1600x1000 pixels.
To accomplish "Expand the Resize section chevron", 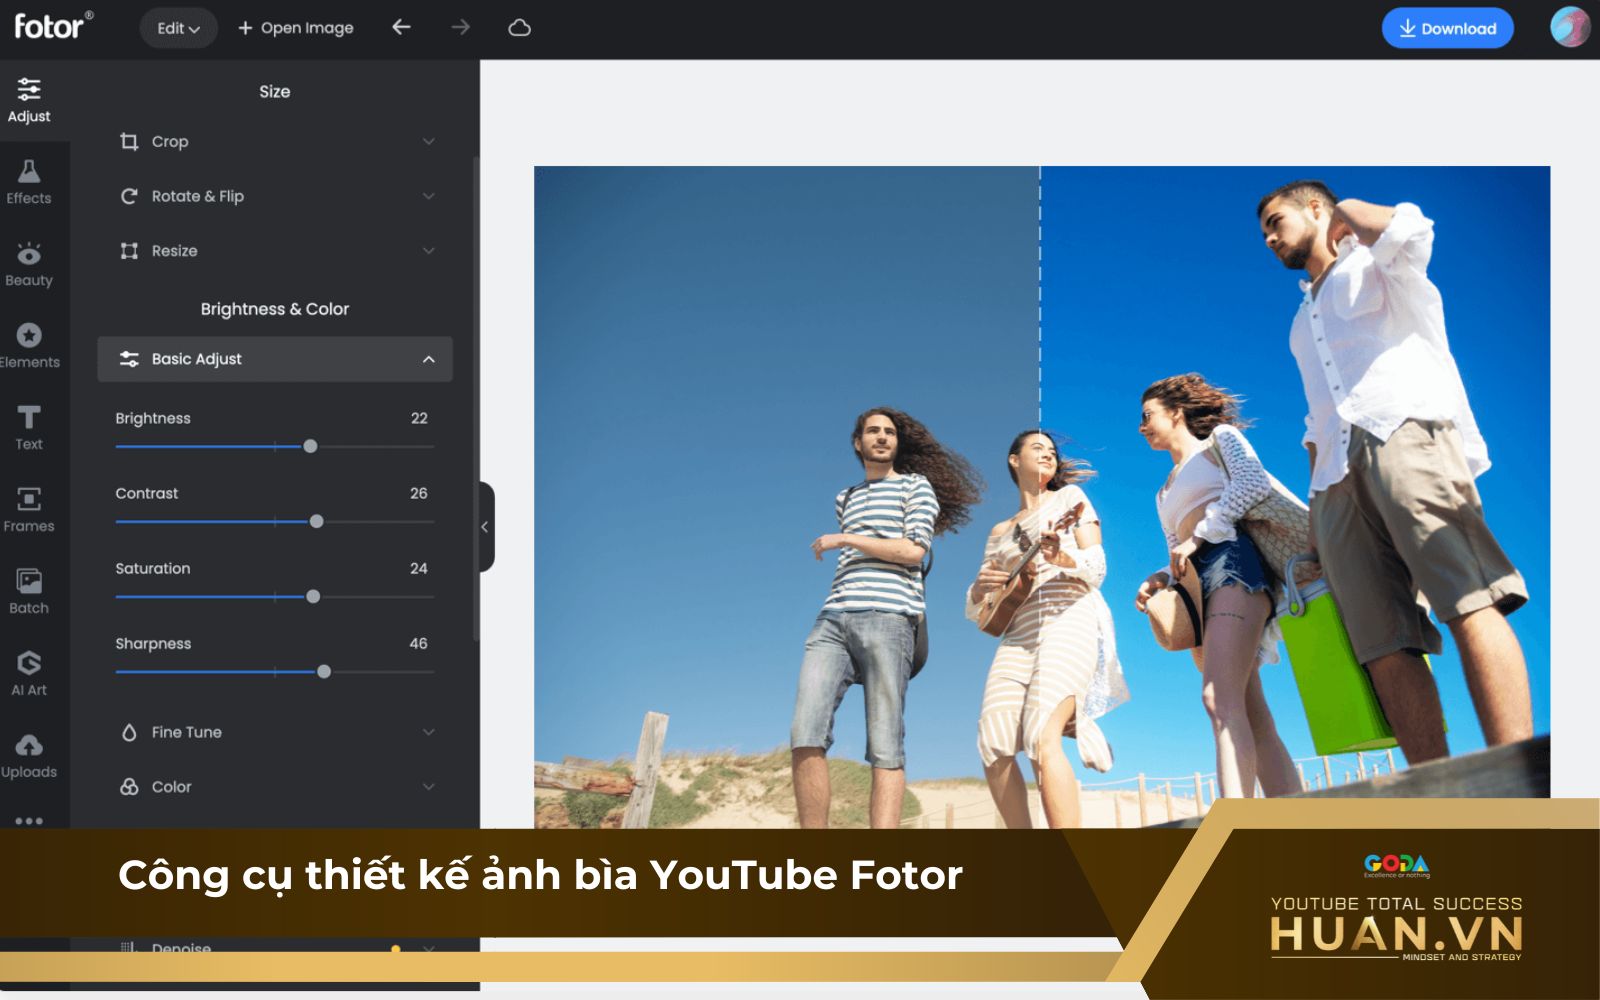I will (x=429, y=250).
